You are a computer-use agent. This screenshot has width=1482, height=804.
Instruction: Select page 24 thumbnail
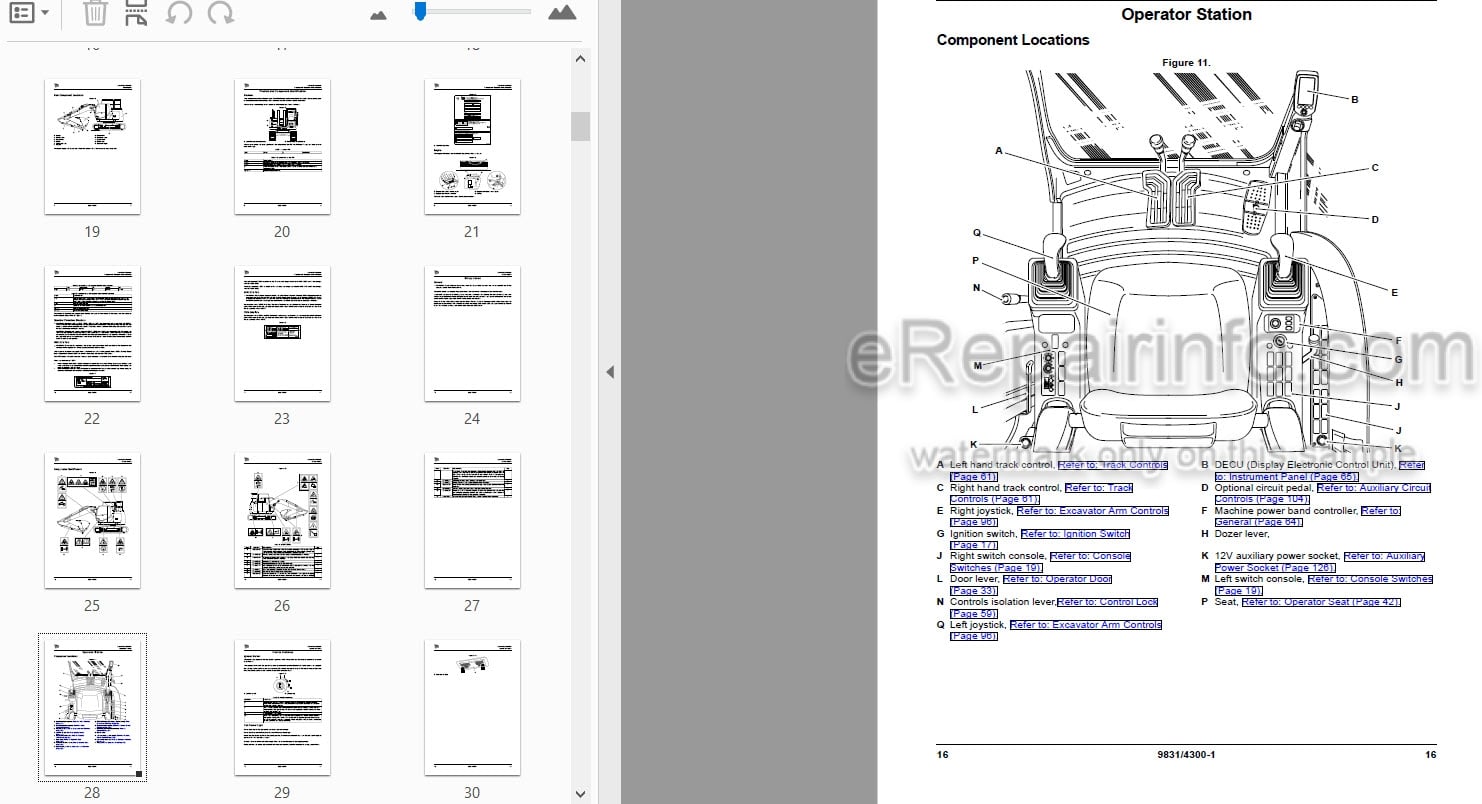click(x=472, y=334)
